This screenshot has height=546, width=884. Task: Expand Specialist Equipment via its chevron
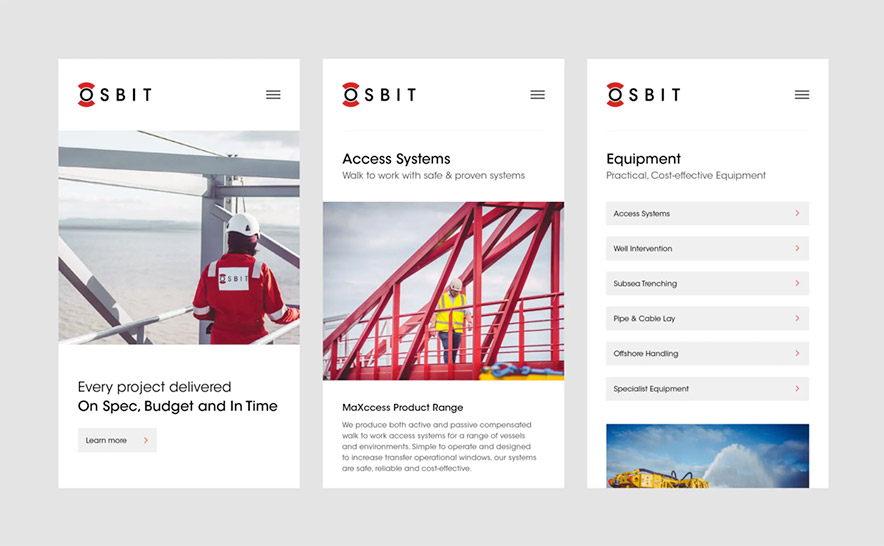[797, 389]
